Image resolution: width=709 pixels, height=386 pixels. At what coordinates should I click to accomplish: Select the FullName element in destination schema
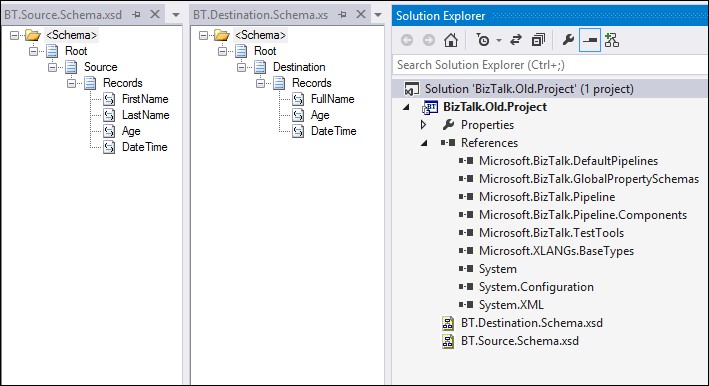pos(332,99)
